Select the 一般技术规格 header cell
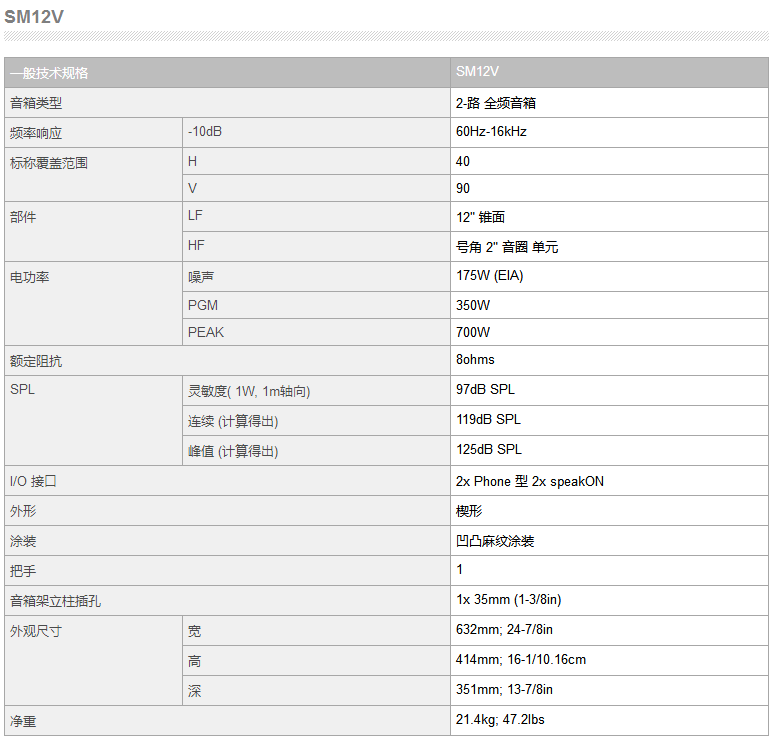This screenshot has width=773, height=739. 227,73
